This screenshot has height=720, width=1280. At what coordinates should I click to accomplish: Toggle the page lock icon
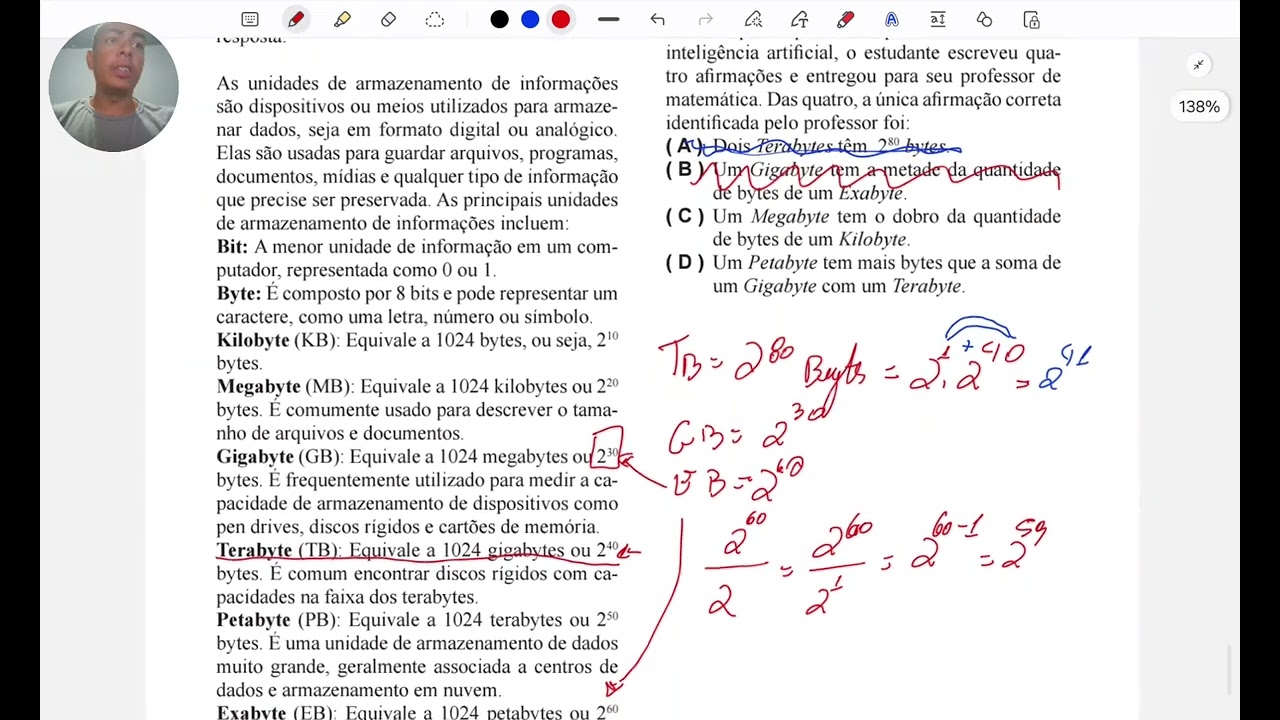1031,19
